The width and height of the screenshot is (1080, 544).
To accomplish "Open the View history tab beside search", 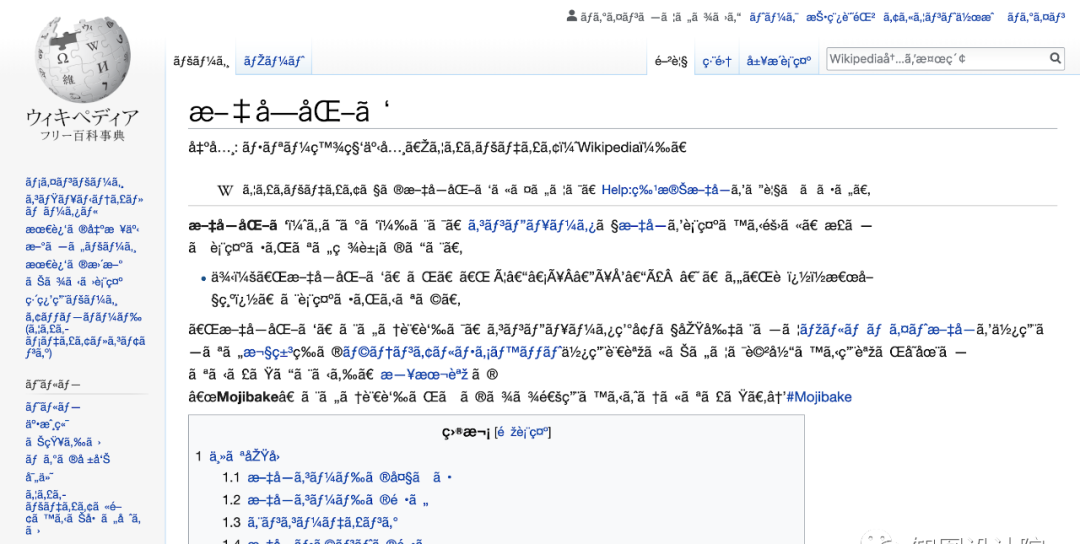I will tap(779, 62).
